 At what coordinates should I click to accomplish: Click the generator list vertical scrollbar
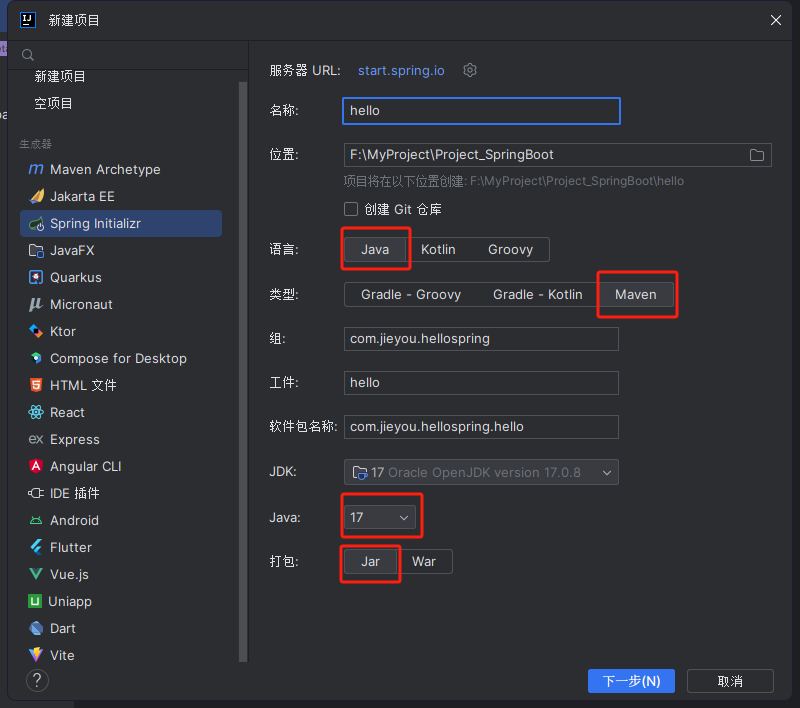[243, 371]
